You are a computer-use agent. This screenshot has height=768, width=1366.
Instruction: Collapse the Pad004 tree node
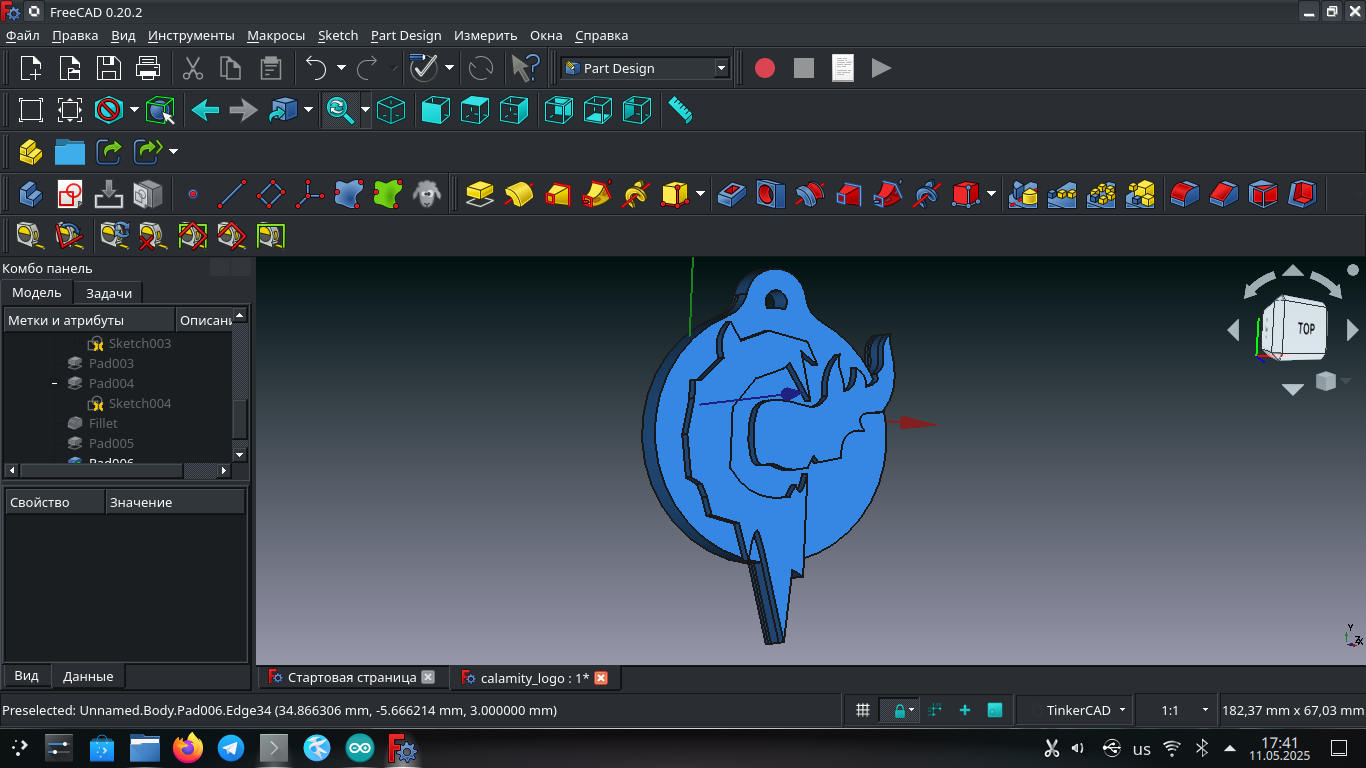click(x=55, y=383)
